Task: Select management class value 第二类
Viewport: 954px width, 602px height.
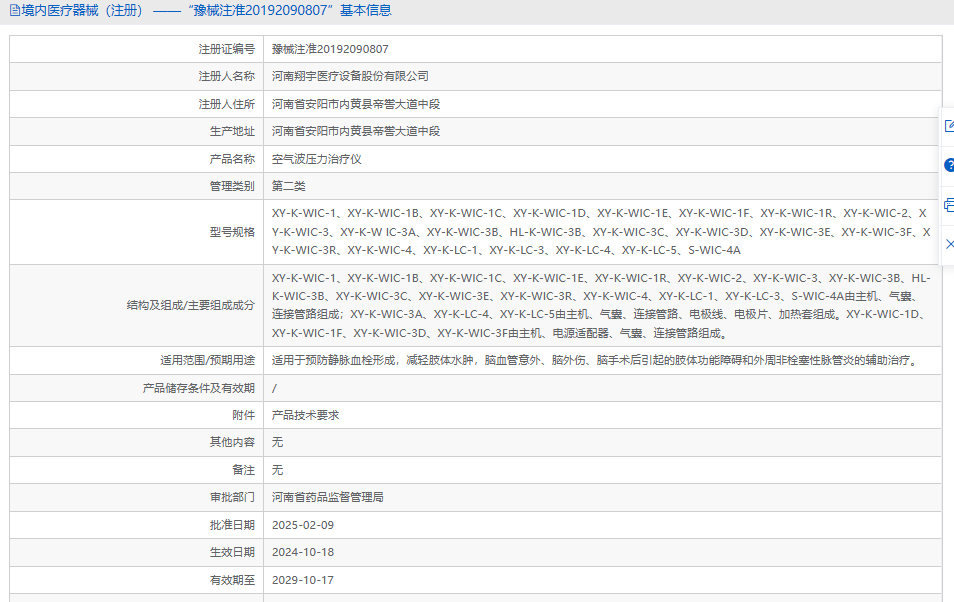Action: point(288,186)
